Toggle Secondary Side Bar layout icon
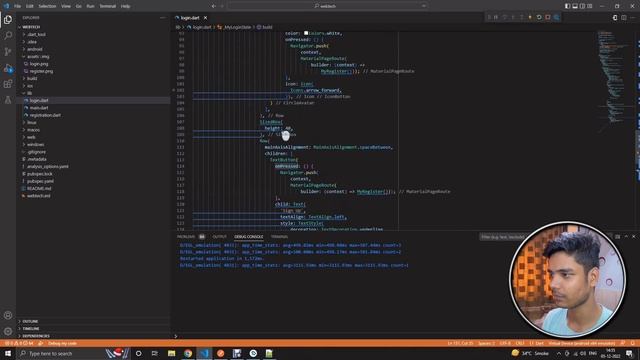640x360 pixels. [582, 6]
